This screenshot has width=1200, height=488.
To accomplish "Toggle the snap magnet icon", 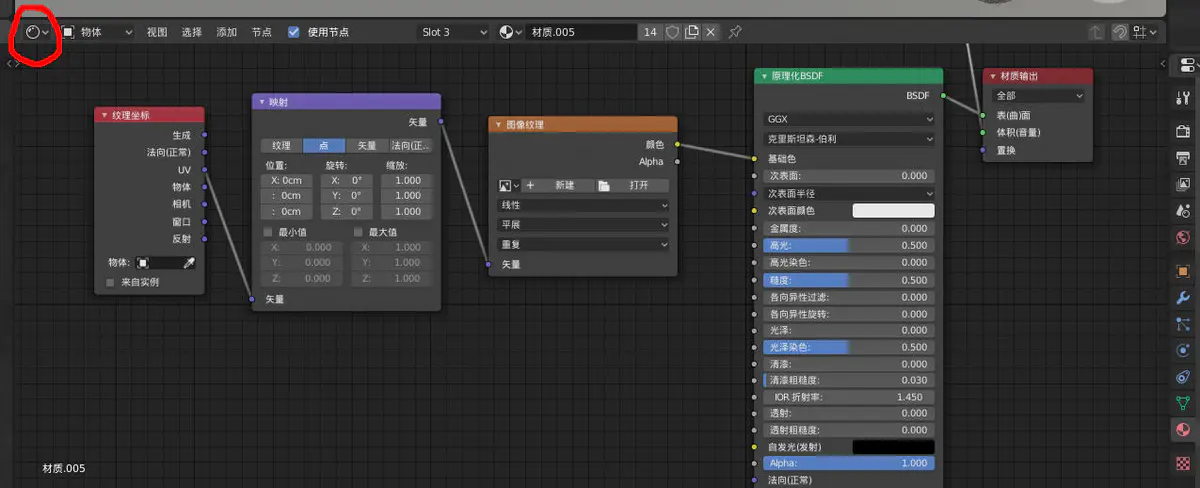I will pos(1121,32).
